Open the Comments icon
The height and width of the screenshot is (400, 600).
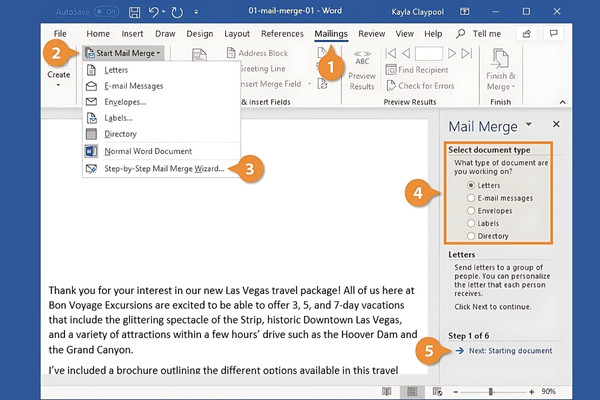click(553, 34)
